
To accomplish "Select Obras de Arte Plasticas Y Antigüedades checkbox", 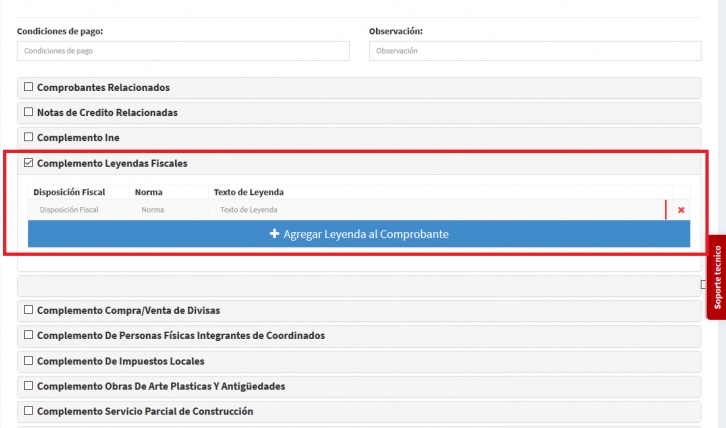I will [x=29, y=386].
